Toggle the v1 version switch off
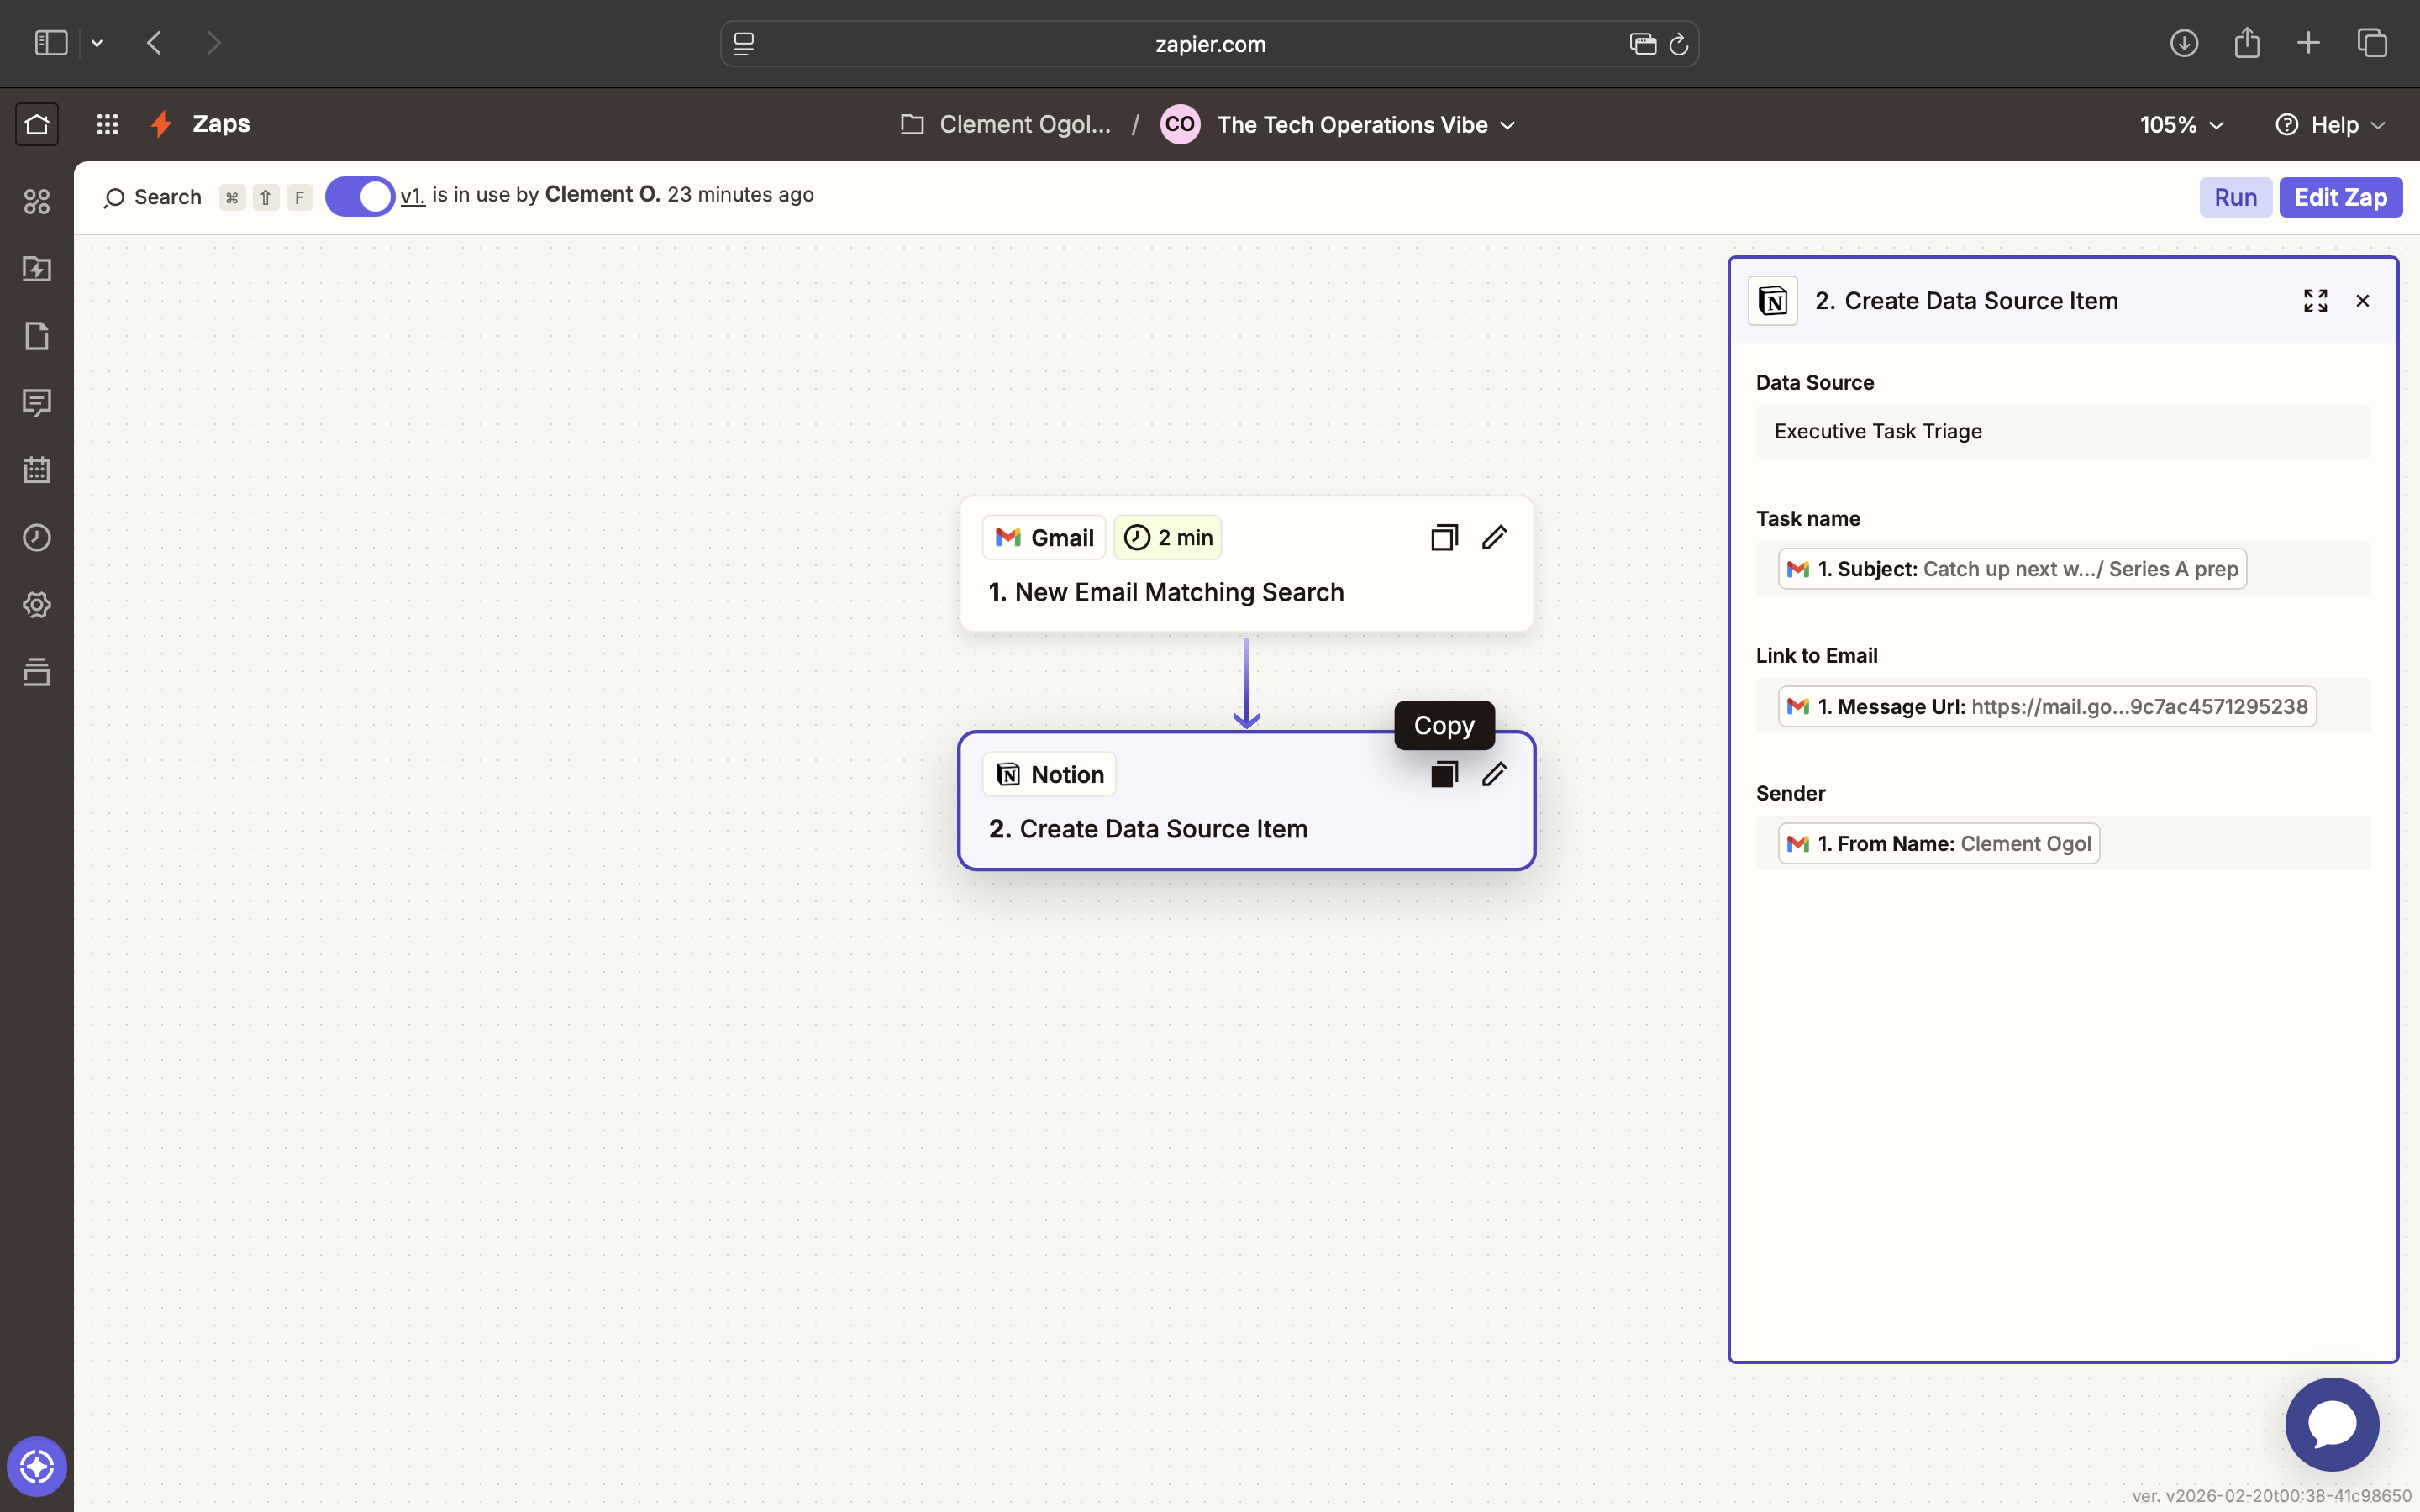Viewport: 2420px width, 1512px height. [360, 196]
